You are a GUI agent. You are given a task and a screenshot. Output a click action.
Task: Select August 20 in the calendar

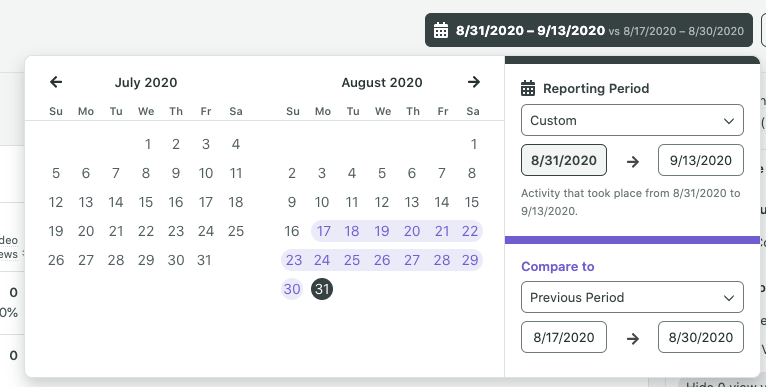tap(412, 231)
